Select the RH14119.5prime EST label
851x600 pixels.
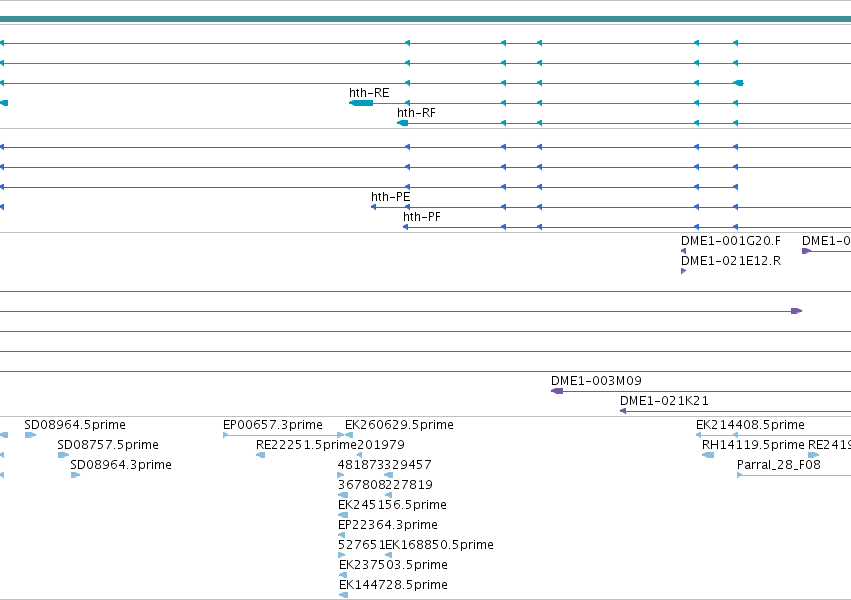[x=753, y=445]
